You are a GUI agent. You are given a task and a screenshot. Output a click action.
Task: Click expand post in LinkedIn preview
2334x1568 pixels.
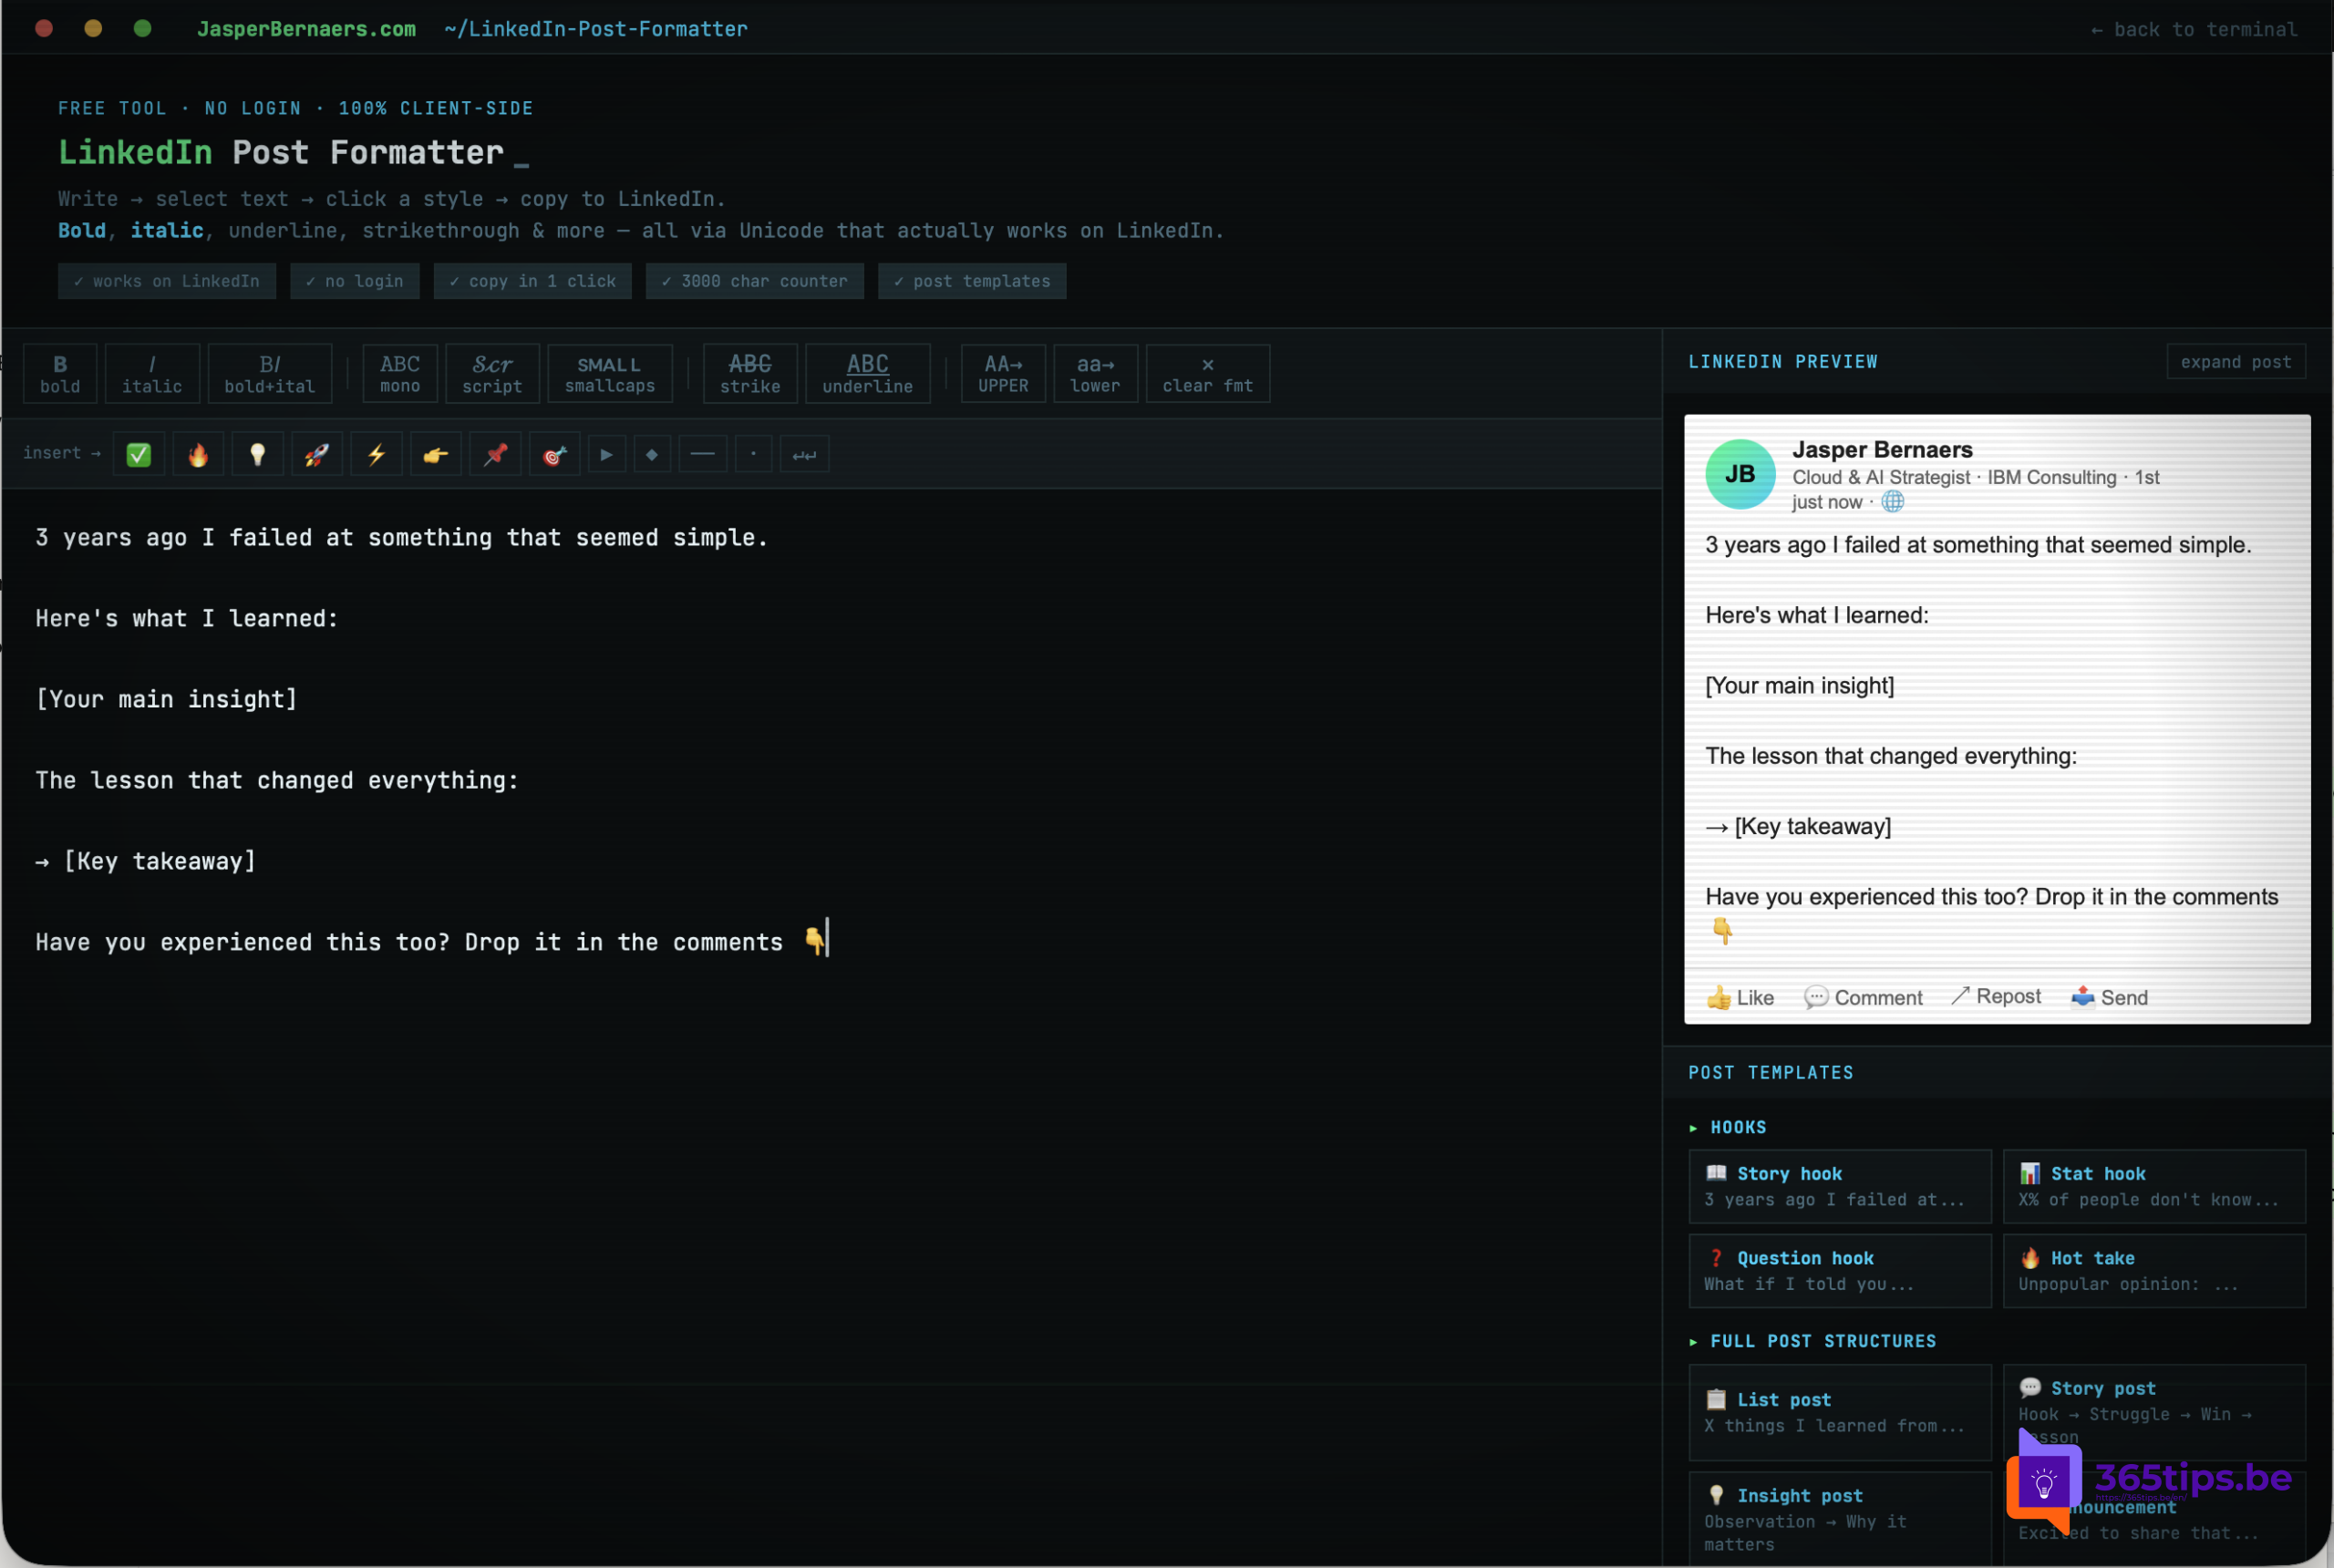[2236, 362]
